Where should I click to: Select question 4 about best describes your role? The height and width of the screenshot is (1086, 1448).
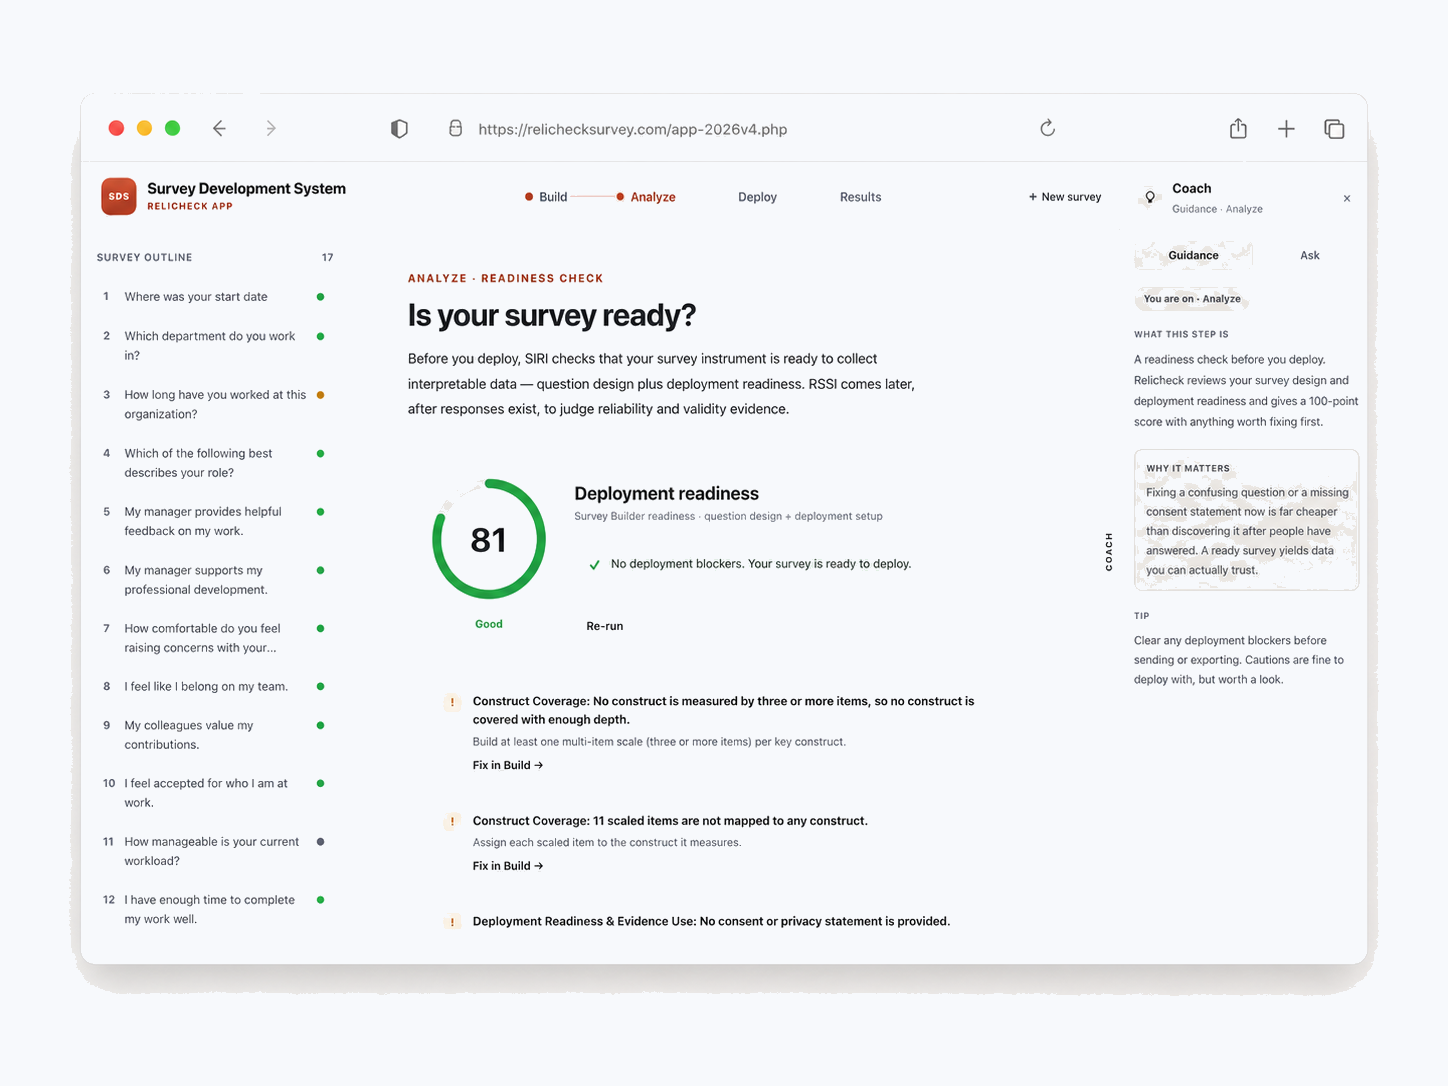tap(214, 463)
